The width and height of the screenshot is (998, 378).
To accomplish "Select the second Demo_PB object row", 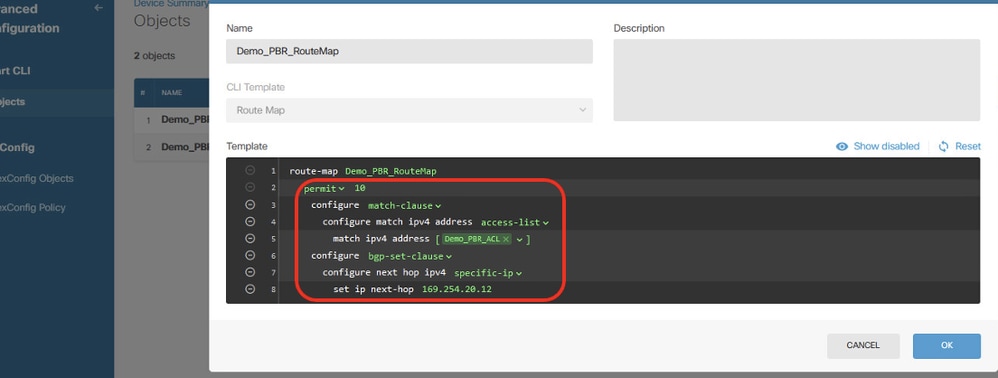I will [172, 147].
